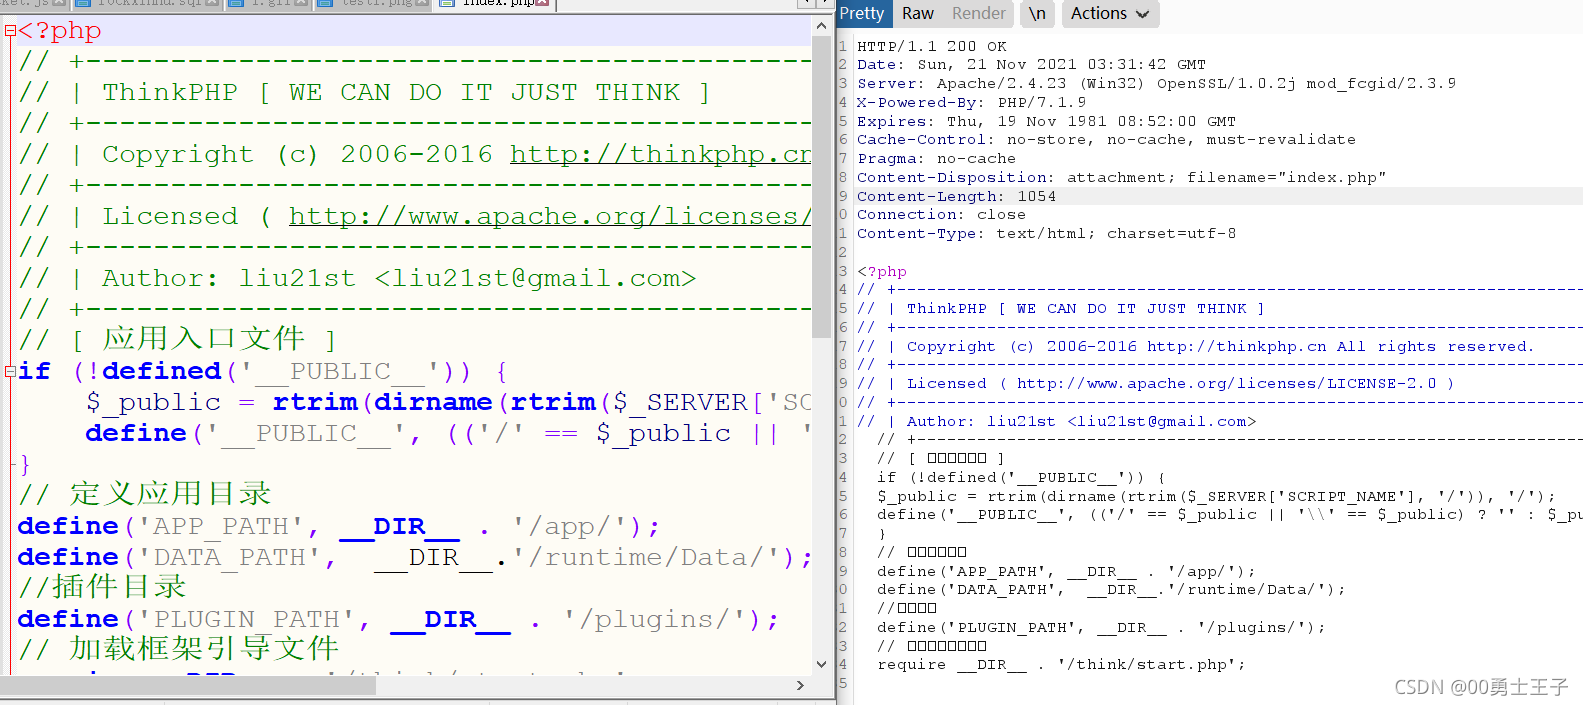Switch to the Render response view
This screenshot has width=1583, height=705.
[978, 13]
